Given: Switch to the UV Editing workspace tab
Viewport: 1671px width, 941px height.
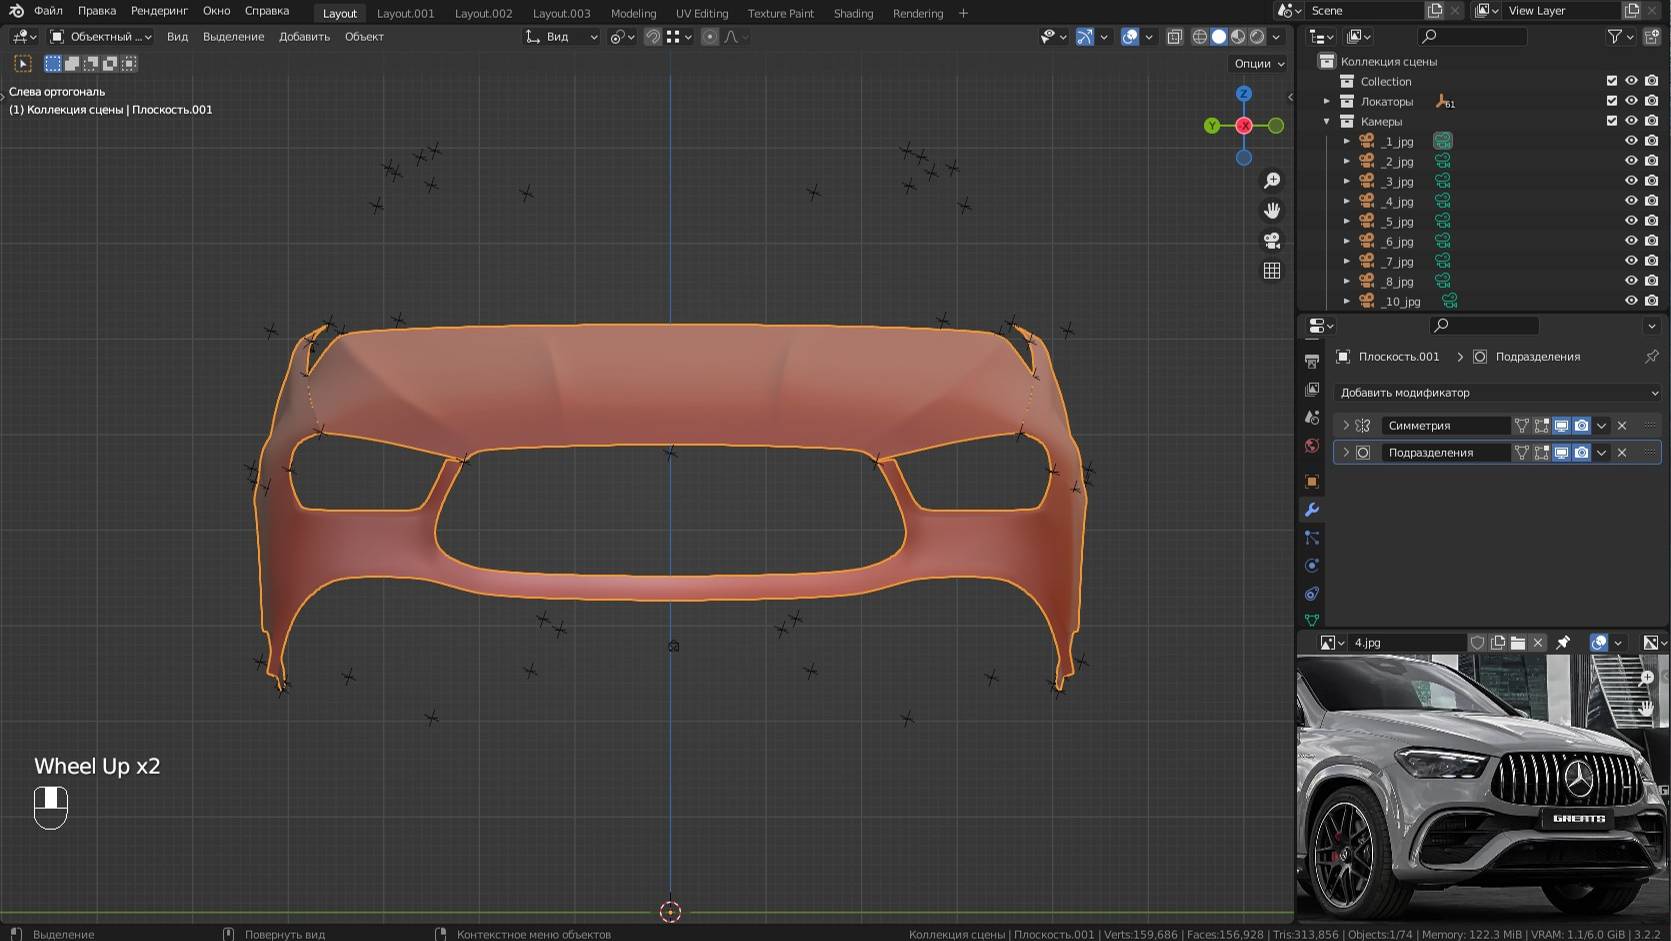Looking at the screenshot, I should [x=701, y=13].
